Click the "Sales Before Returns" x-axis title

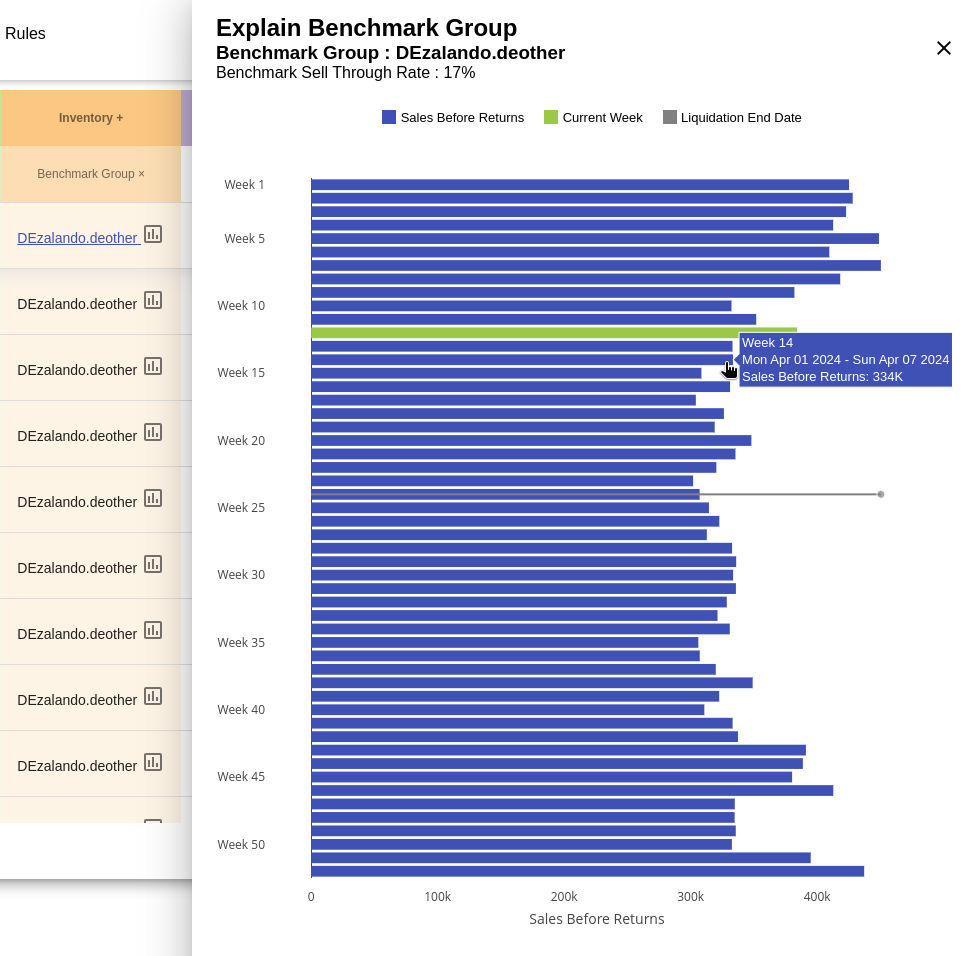597,919
